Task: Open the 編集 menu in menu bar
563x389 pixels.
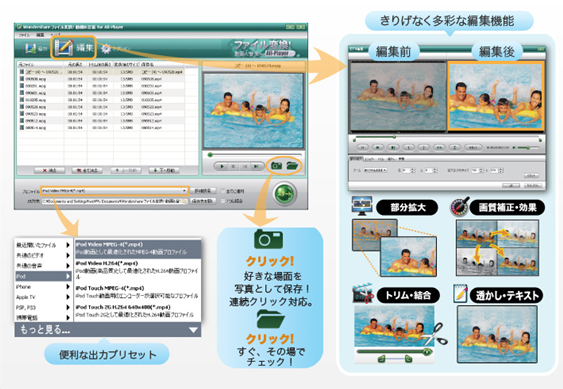Action: tap(40, 35)
